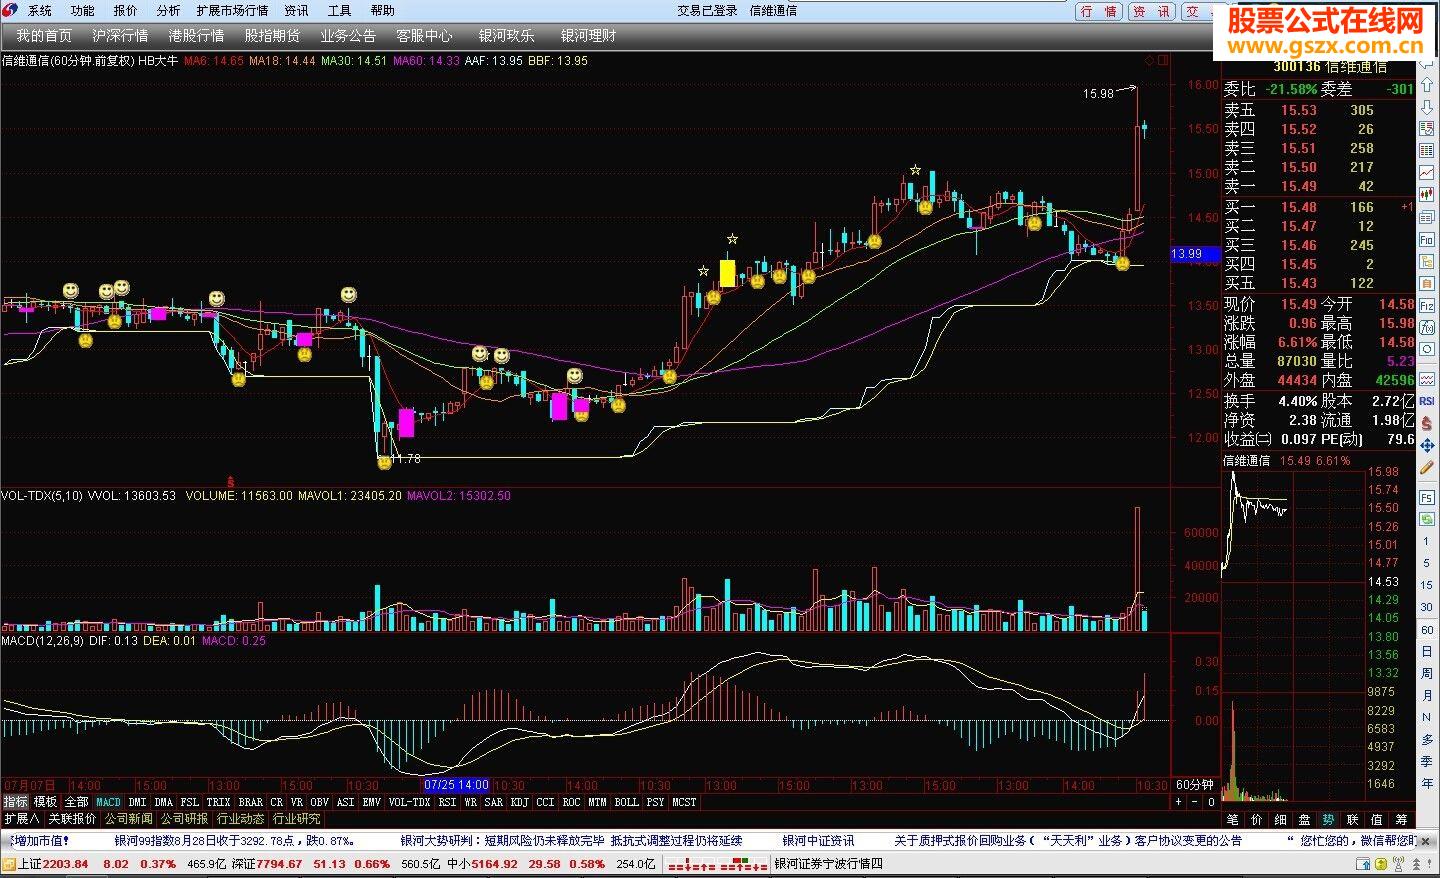This screenshot has height=878, width=1440.
Task: Select the 月 monthly period in sidebar
Action: tap(1427, 695)
